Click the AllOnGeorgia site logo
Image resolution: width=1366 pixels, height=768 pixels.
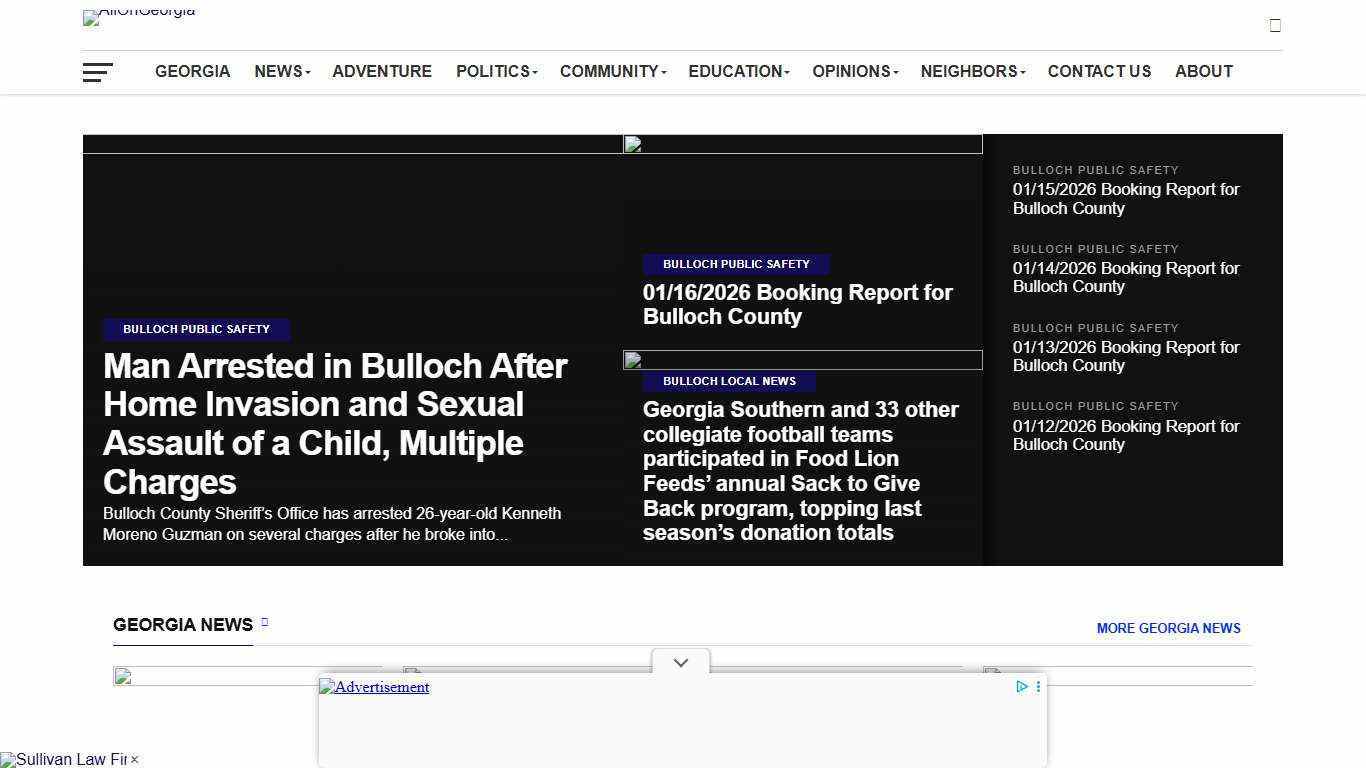tap(138, 17)
